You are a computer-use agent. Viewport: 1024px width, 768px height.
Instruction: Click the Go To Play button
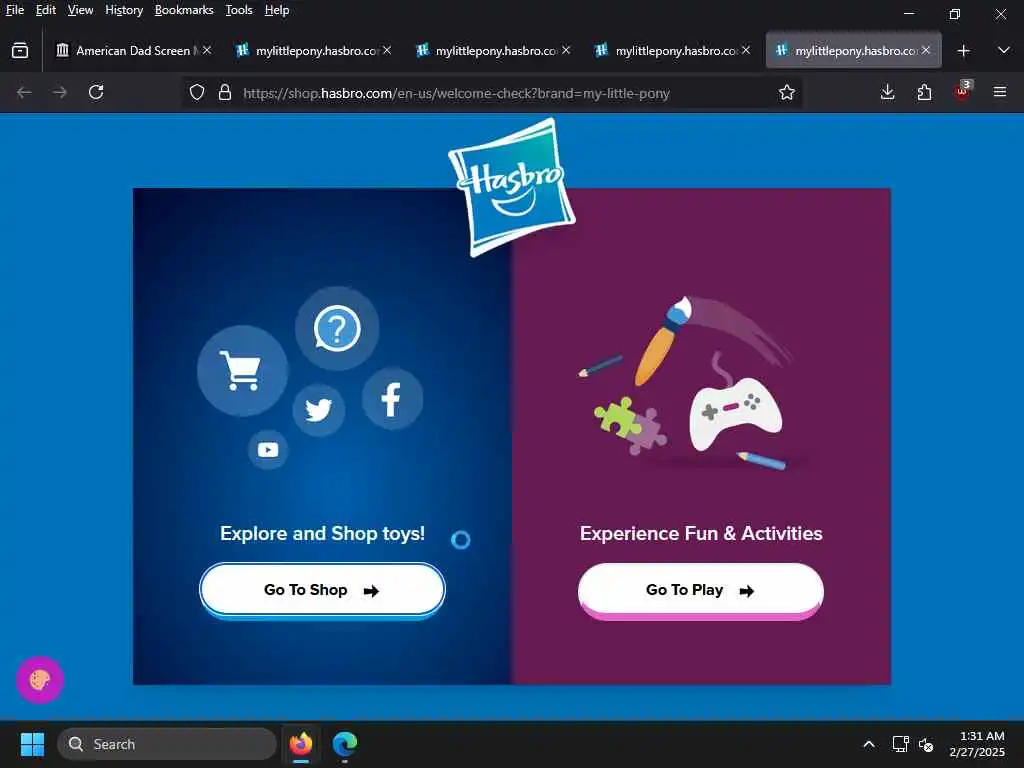(x=701, y=590)
